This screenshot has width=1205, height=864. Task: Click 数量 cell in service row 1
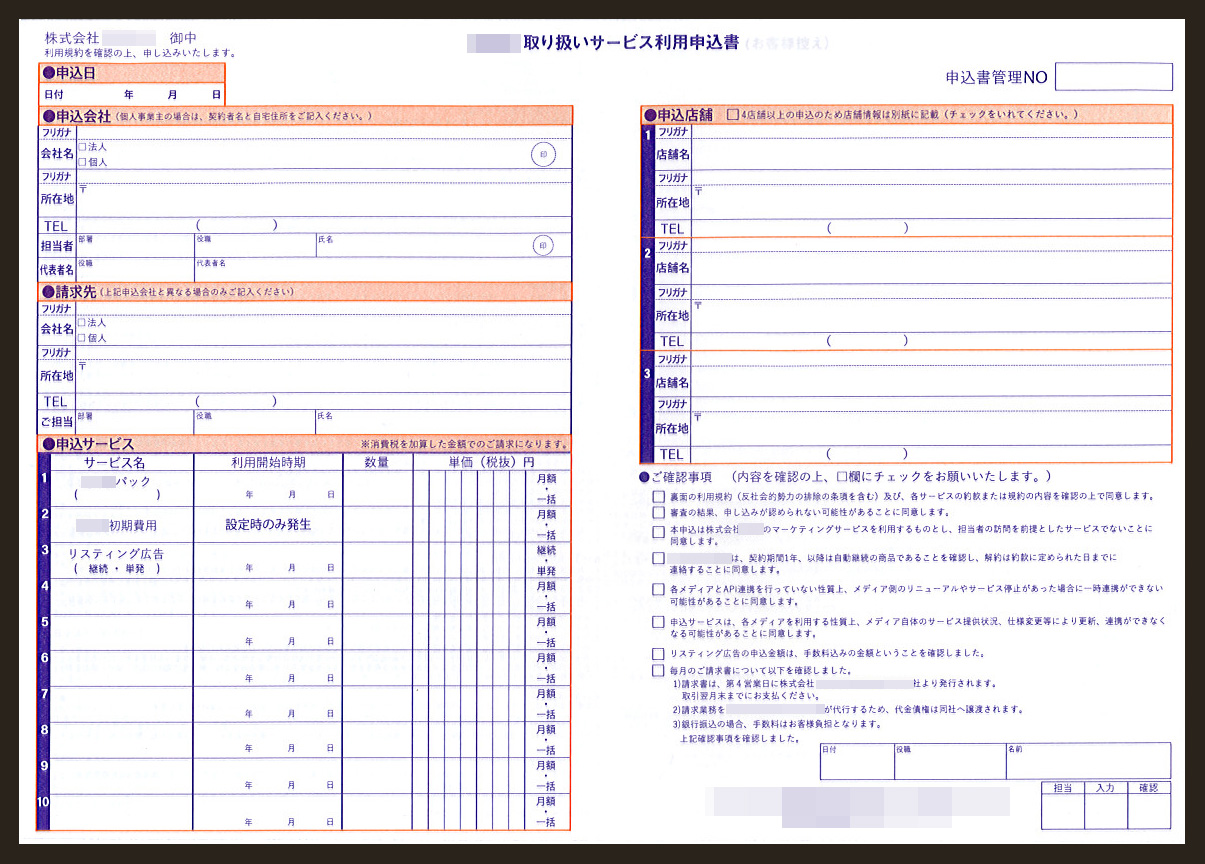(x=377, y=488)
